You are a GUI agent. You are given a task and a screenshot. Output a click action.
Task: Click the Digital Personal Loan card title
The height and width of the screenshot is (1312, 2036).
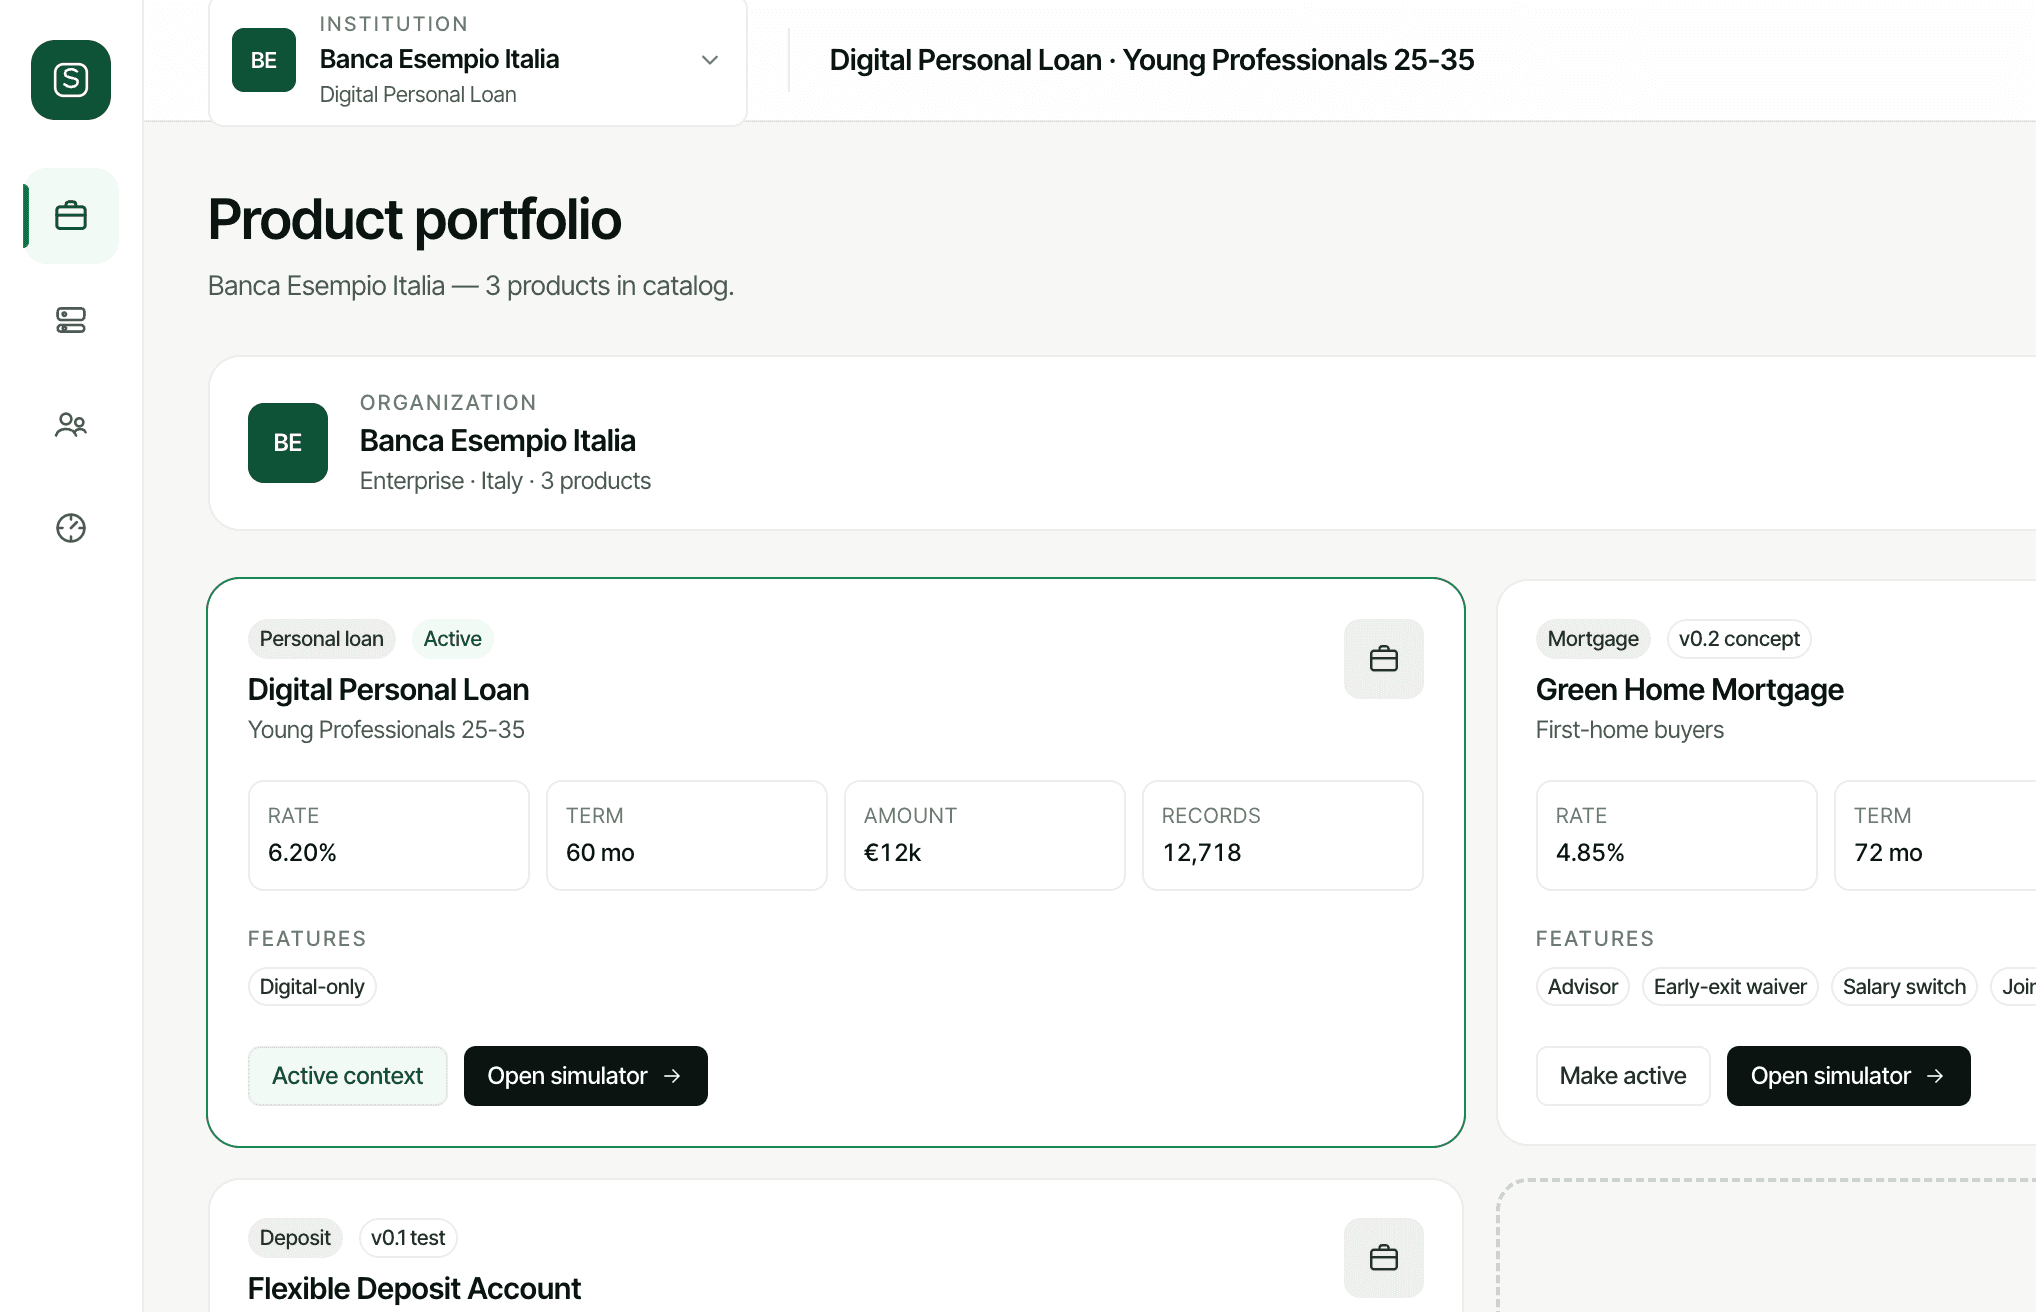coord(388,690)
